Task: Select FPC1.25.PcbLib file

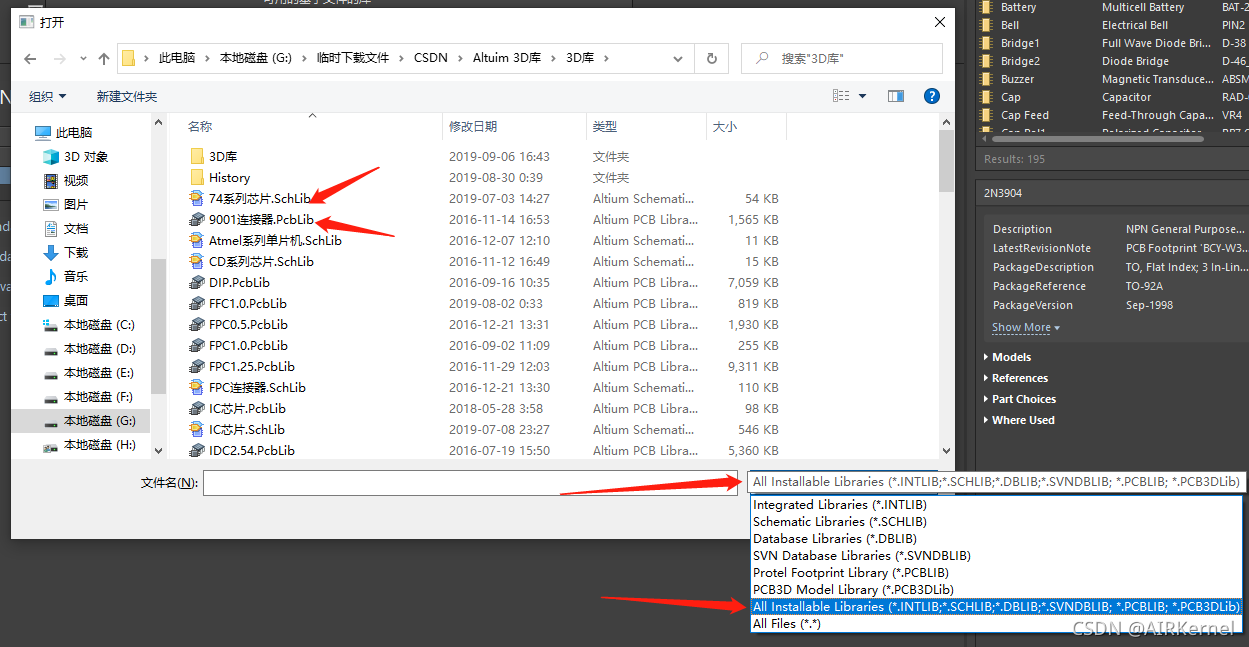Action: tap(252, 367)
